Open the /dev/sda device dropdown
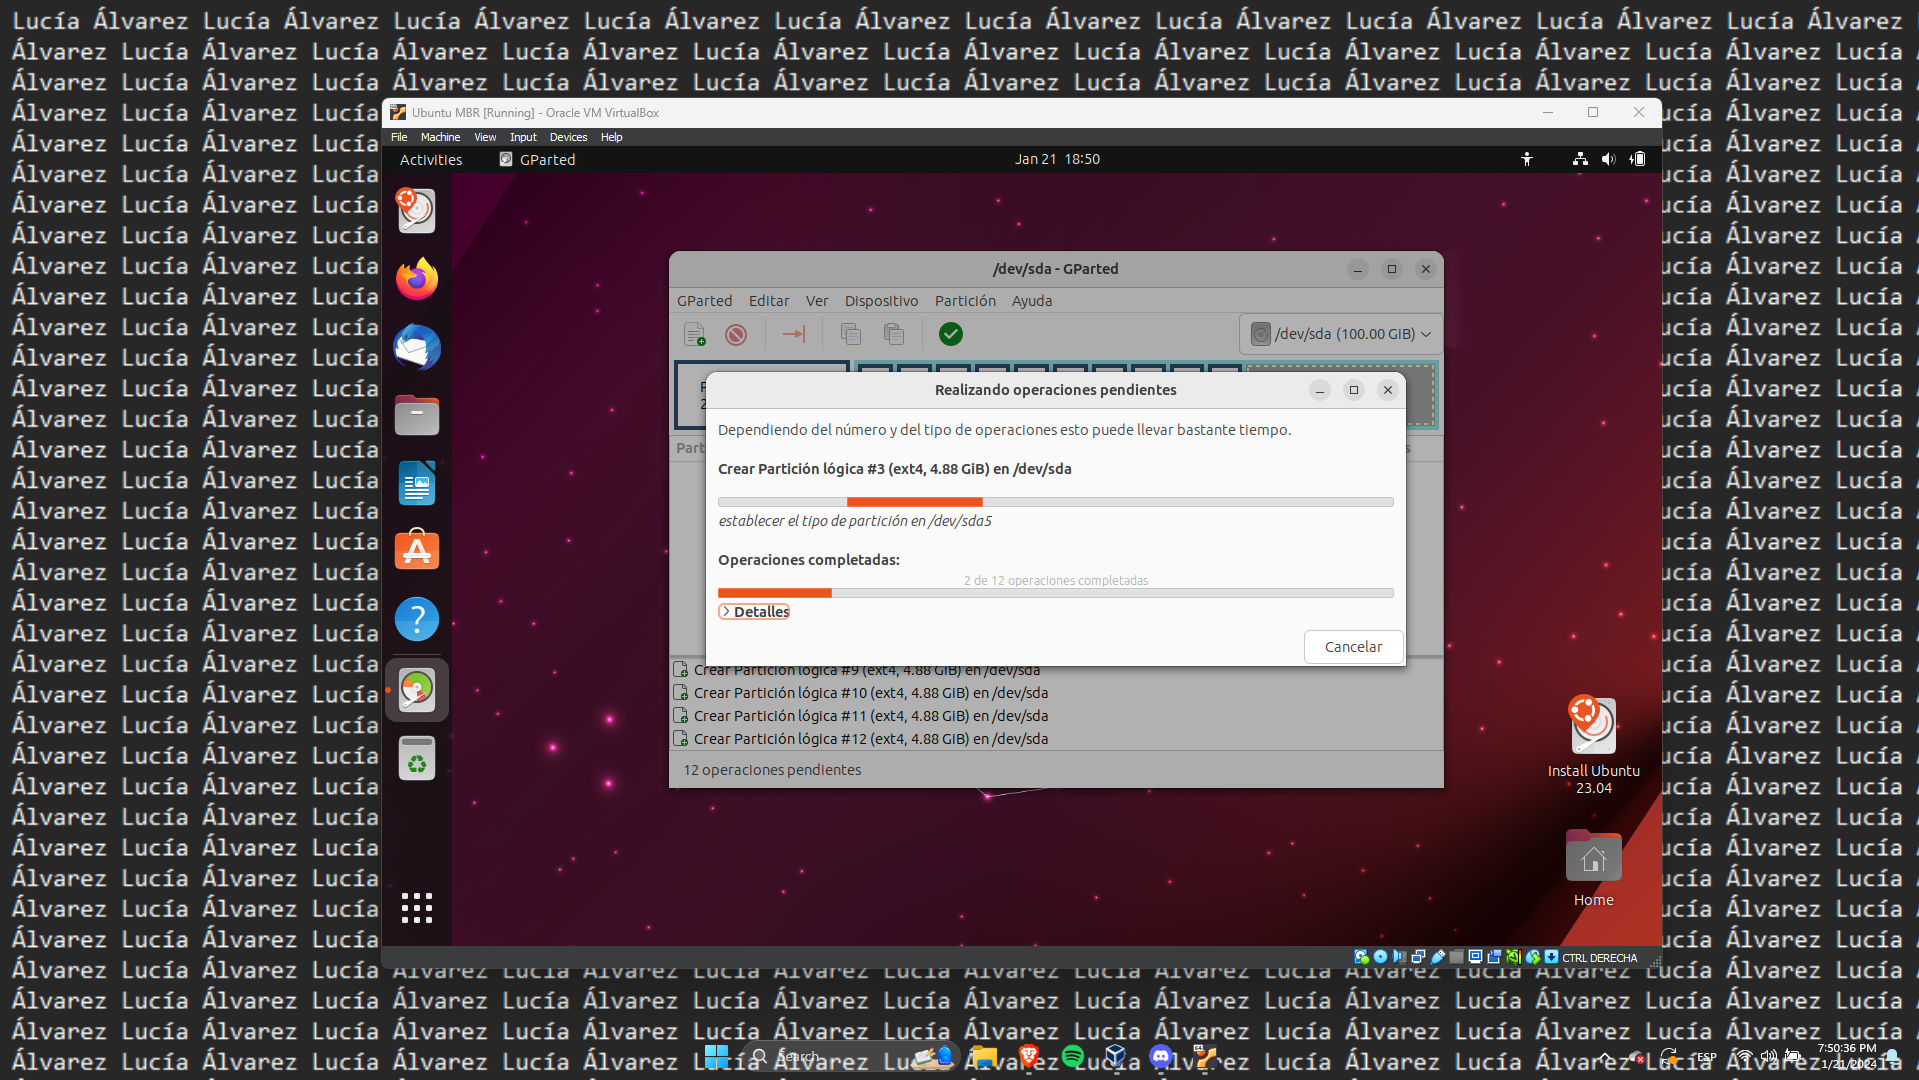 click(x=1341, y=334)
